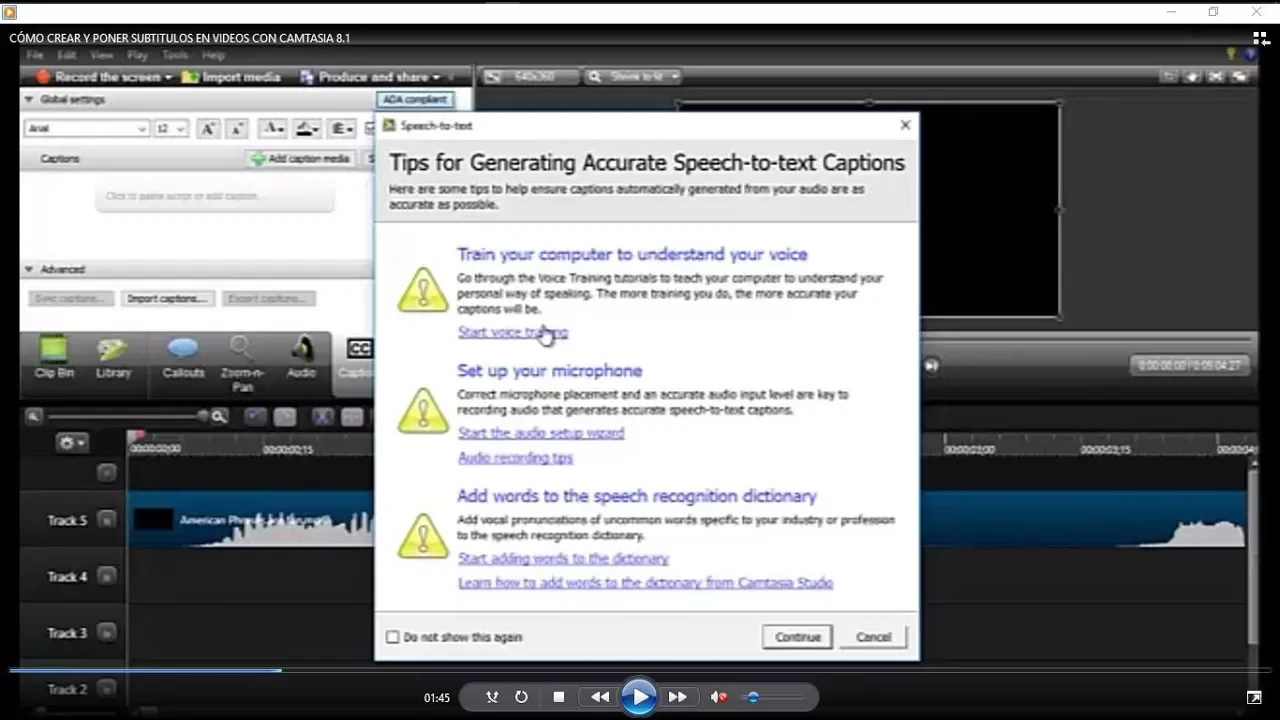Open the text alignment dropdown
Viewport: 1280px width, 720px height.
343,129
